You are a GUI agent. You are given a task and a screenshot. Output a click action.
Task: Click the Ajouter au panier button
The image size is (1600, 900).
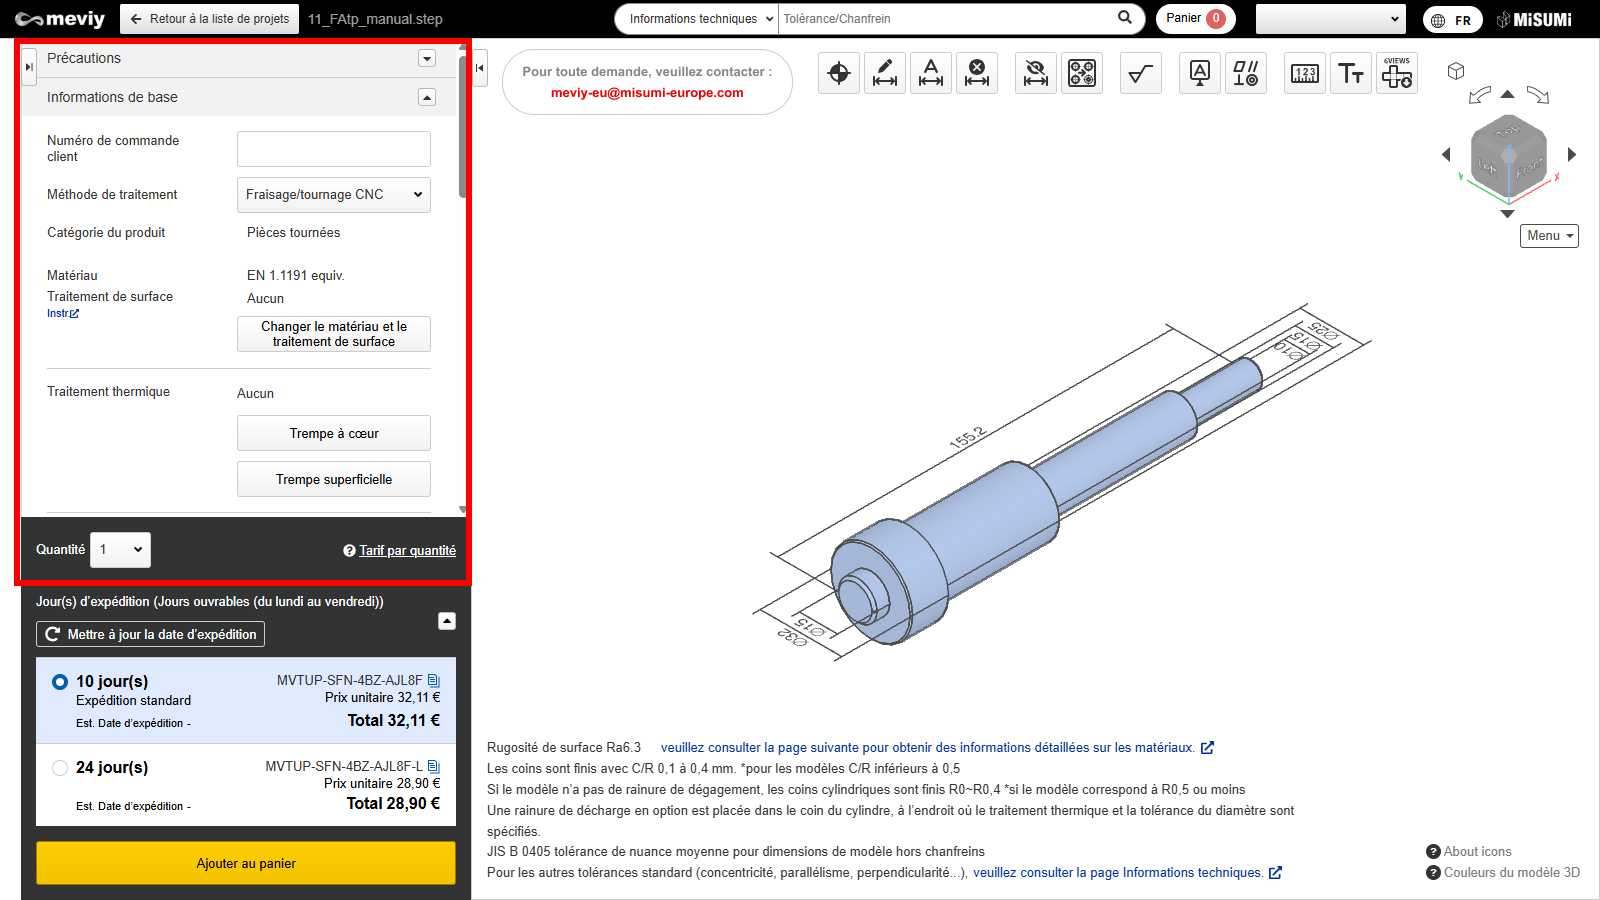click(246, 863)
